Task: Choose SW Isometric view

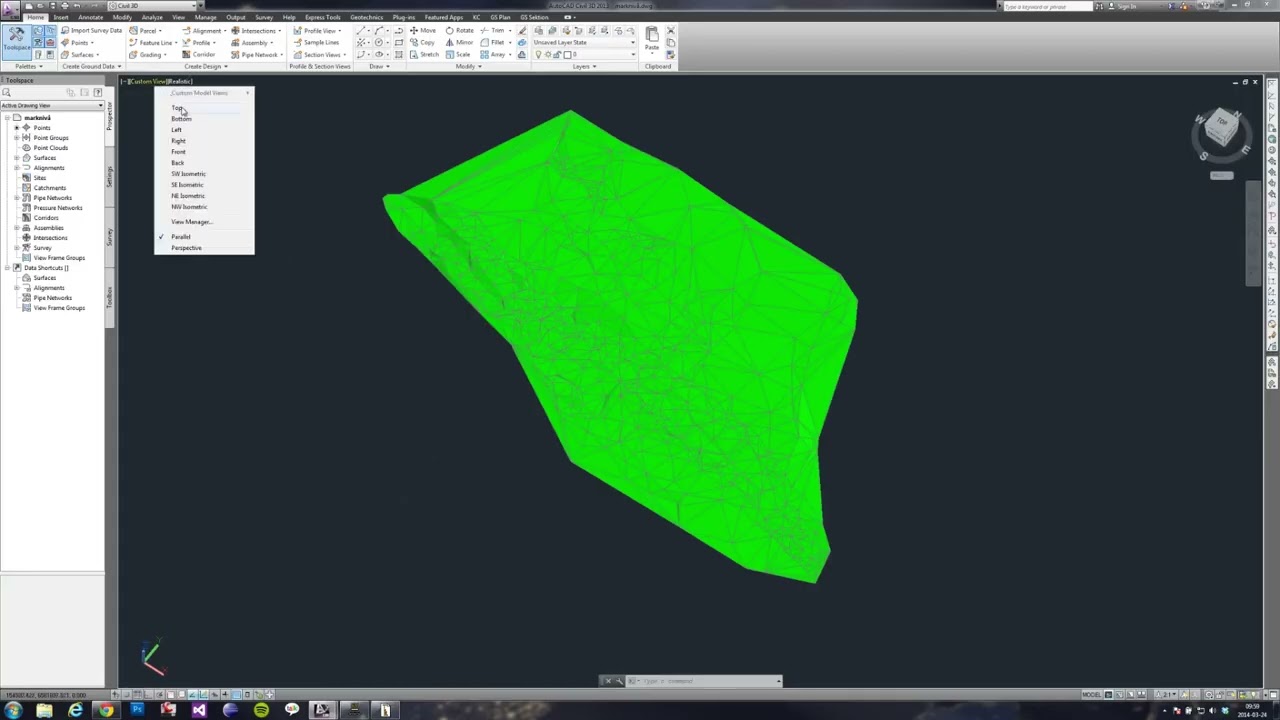Action: (188, 174)
